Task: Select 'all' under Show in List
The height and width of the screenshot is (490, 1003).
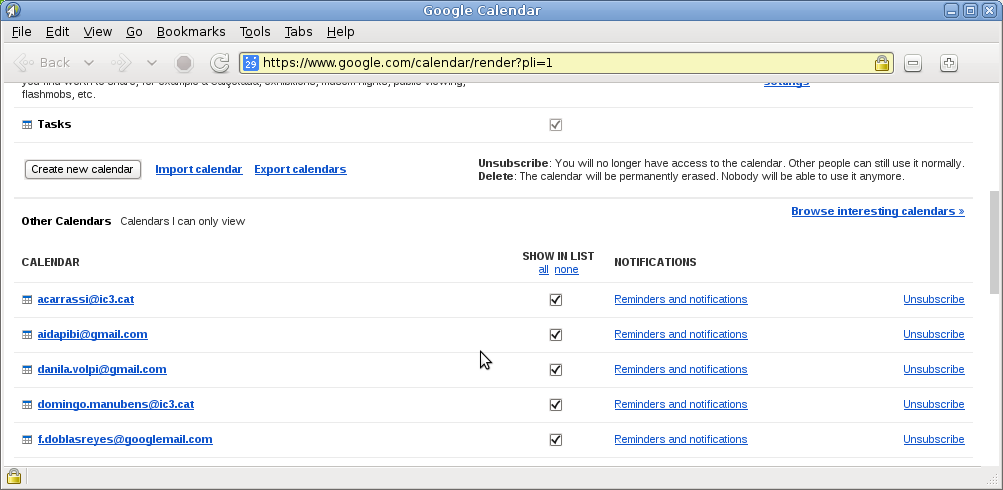Action: [x=544, y=269]
